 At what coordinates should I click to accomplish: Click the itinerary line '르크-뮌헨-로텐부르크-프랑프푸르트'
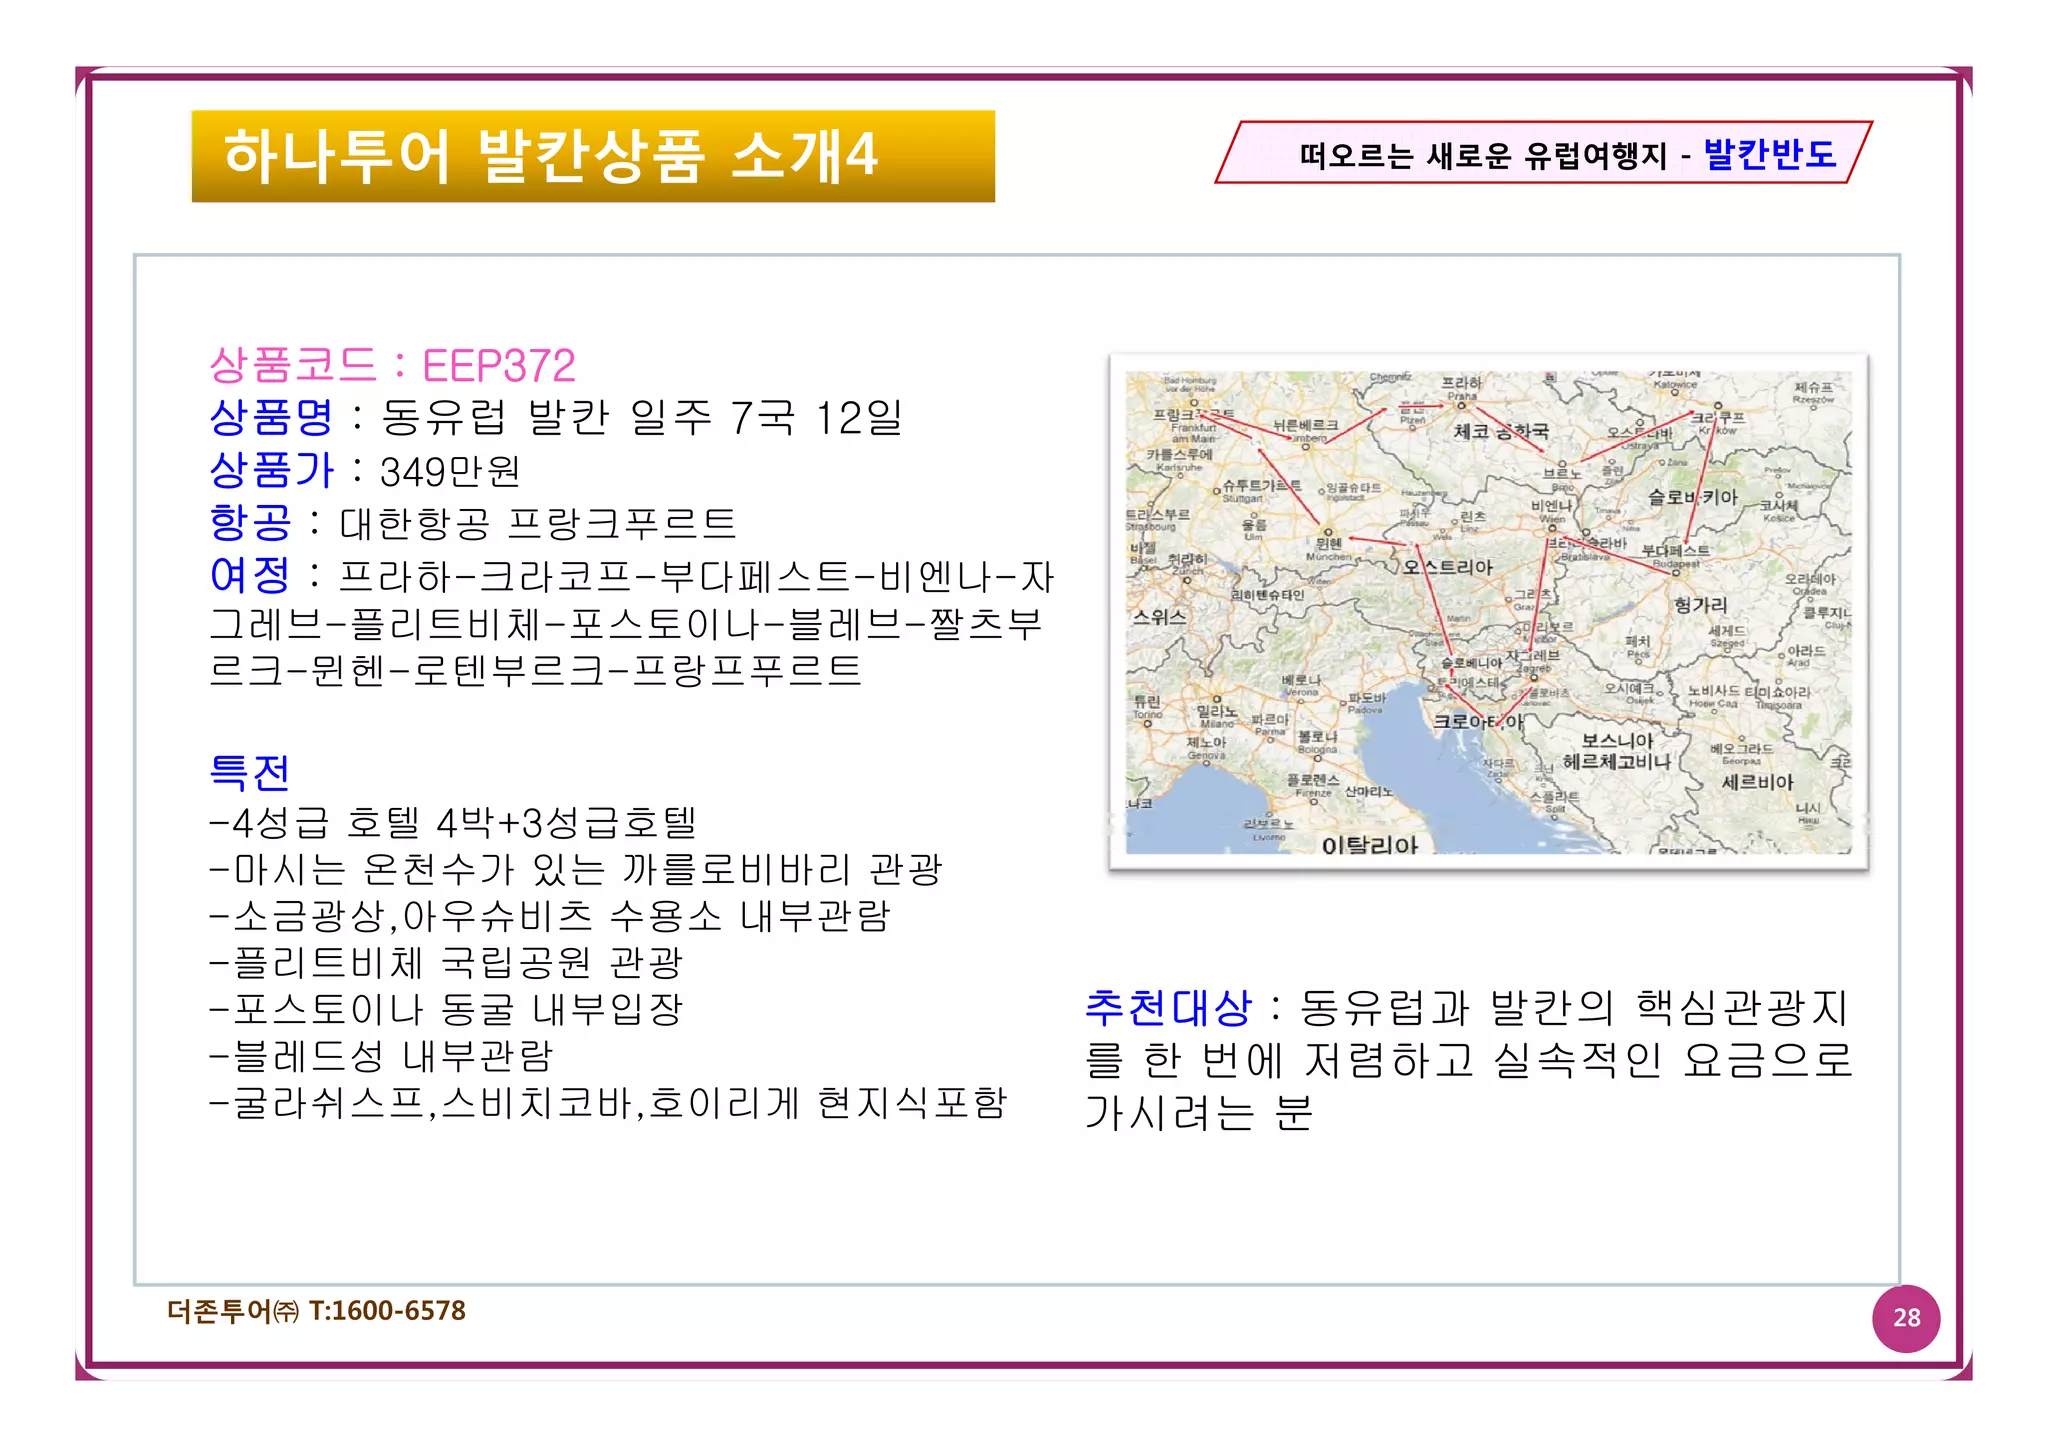[535, 670]
